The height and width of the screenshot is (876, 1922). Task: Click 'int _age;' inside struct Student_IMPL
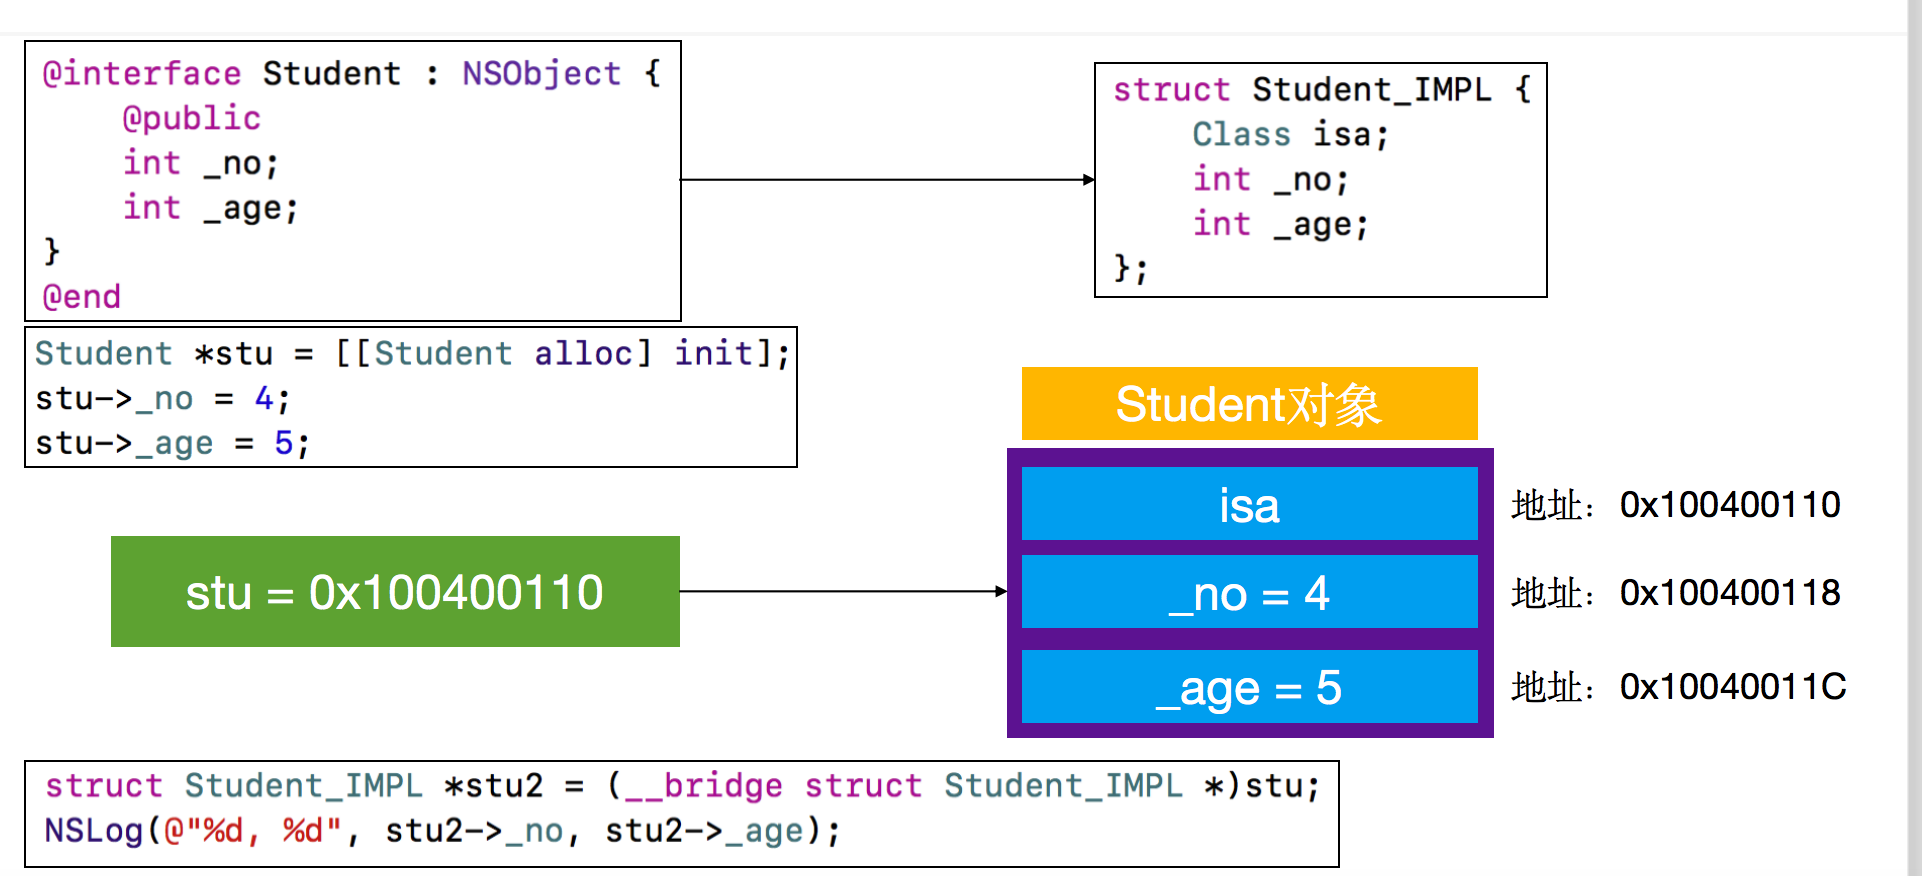click(x=1280, y=225)
